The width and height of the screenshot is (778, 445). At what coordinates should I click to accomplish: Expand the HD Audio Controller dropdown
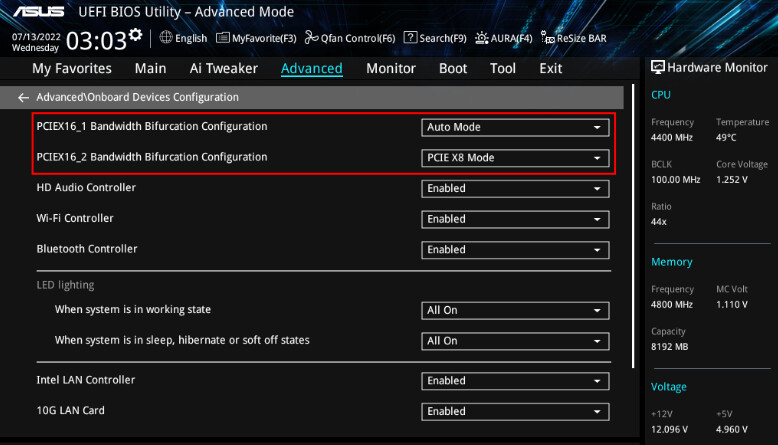pyautogui.click(x=515, y=189)
